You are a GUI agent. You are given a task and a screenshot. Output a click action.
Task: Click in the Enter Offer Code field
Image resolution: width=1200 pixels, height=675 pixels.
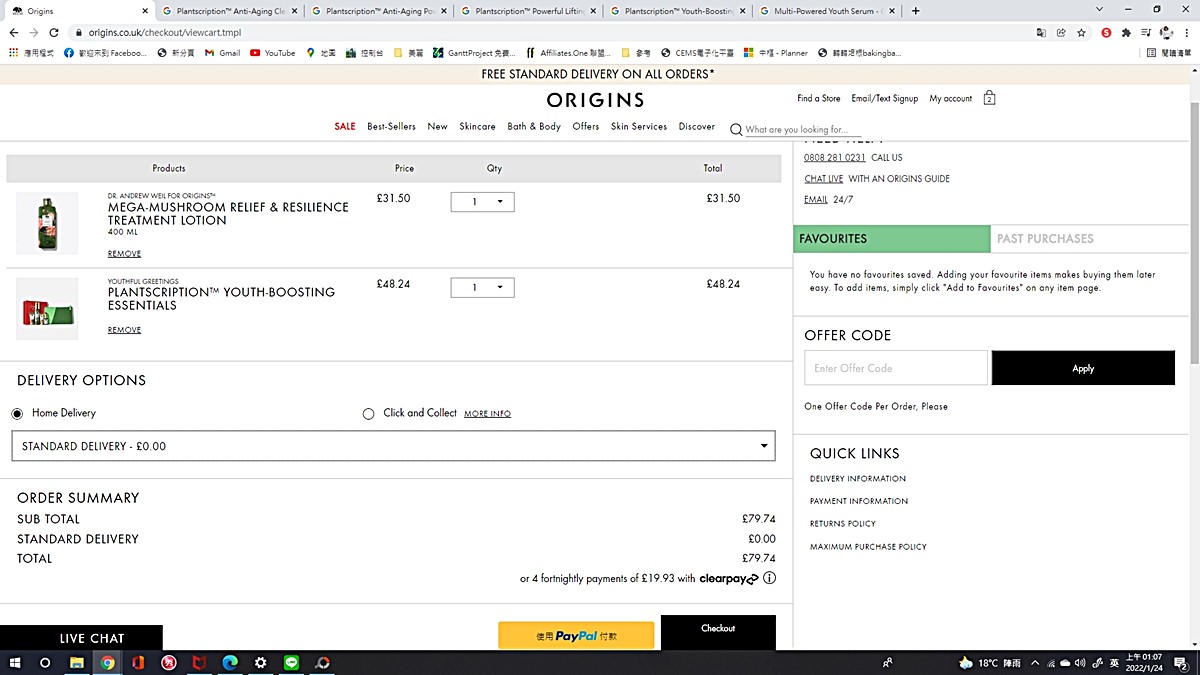[896, 368]
